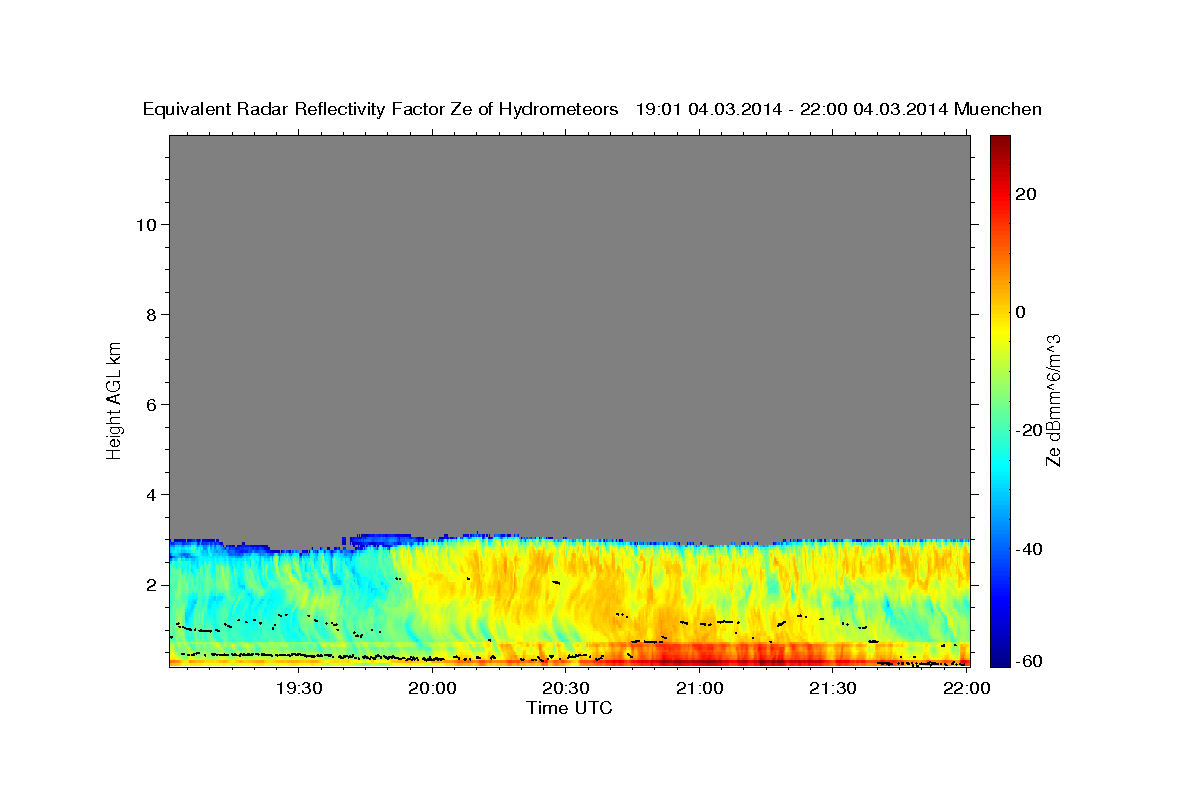Click the plot title 'Equivalent Radar Reflectivity Factor Ze of Hydrometeors'

coord(380,110)
